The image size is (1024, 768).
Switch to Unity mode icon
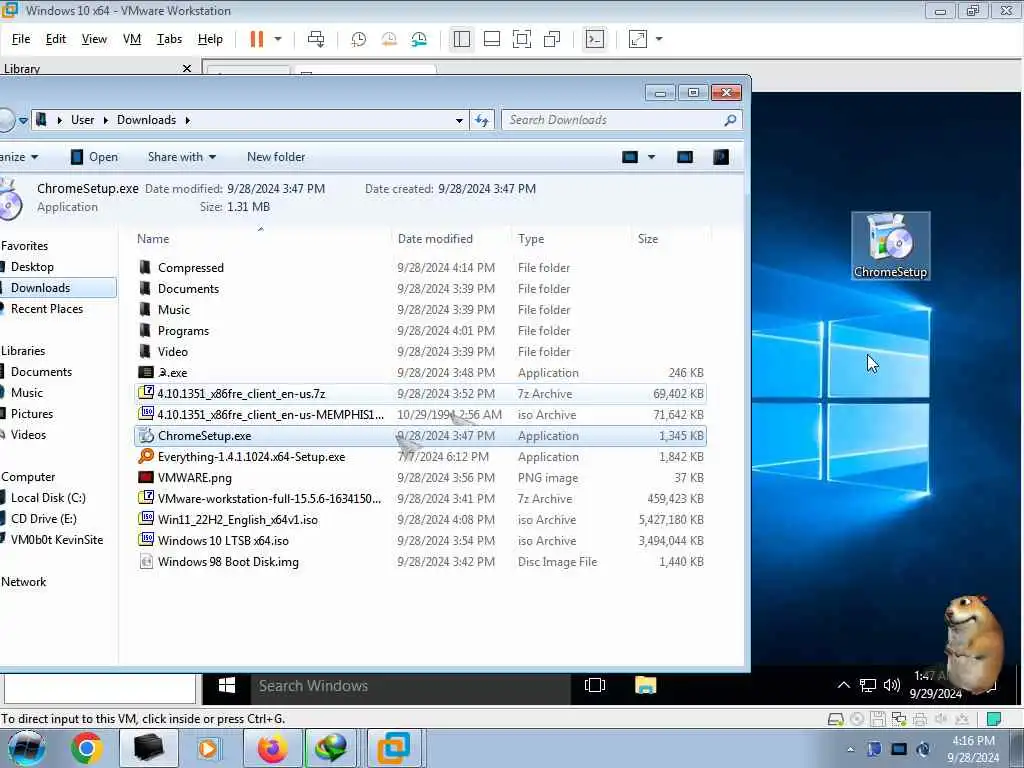(552, 39)
